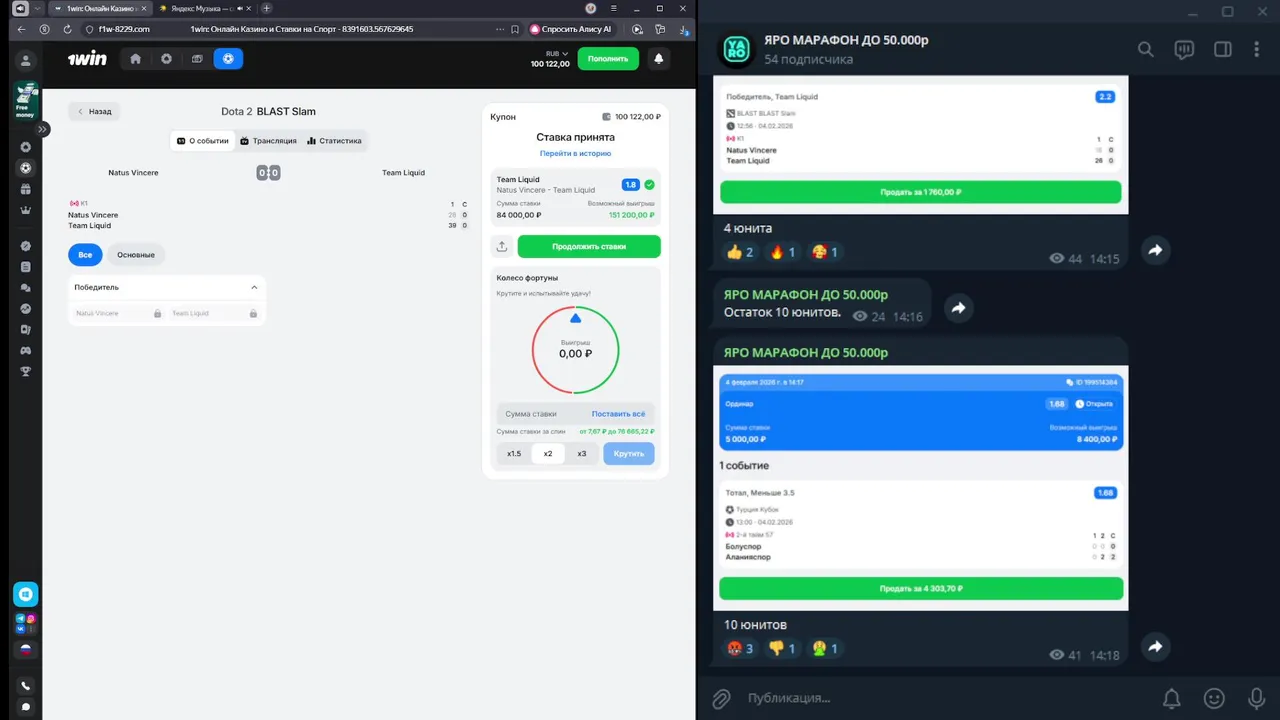This screenshot has height=720, width=1280.
Task: Open the chat support bubble icon
Action: tap(26, 707)
